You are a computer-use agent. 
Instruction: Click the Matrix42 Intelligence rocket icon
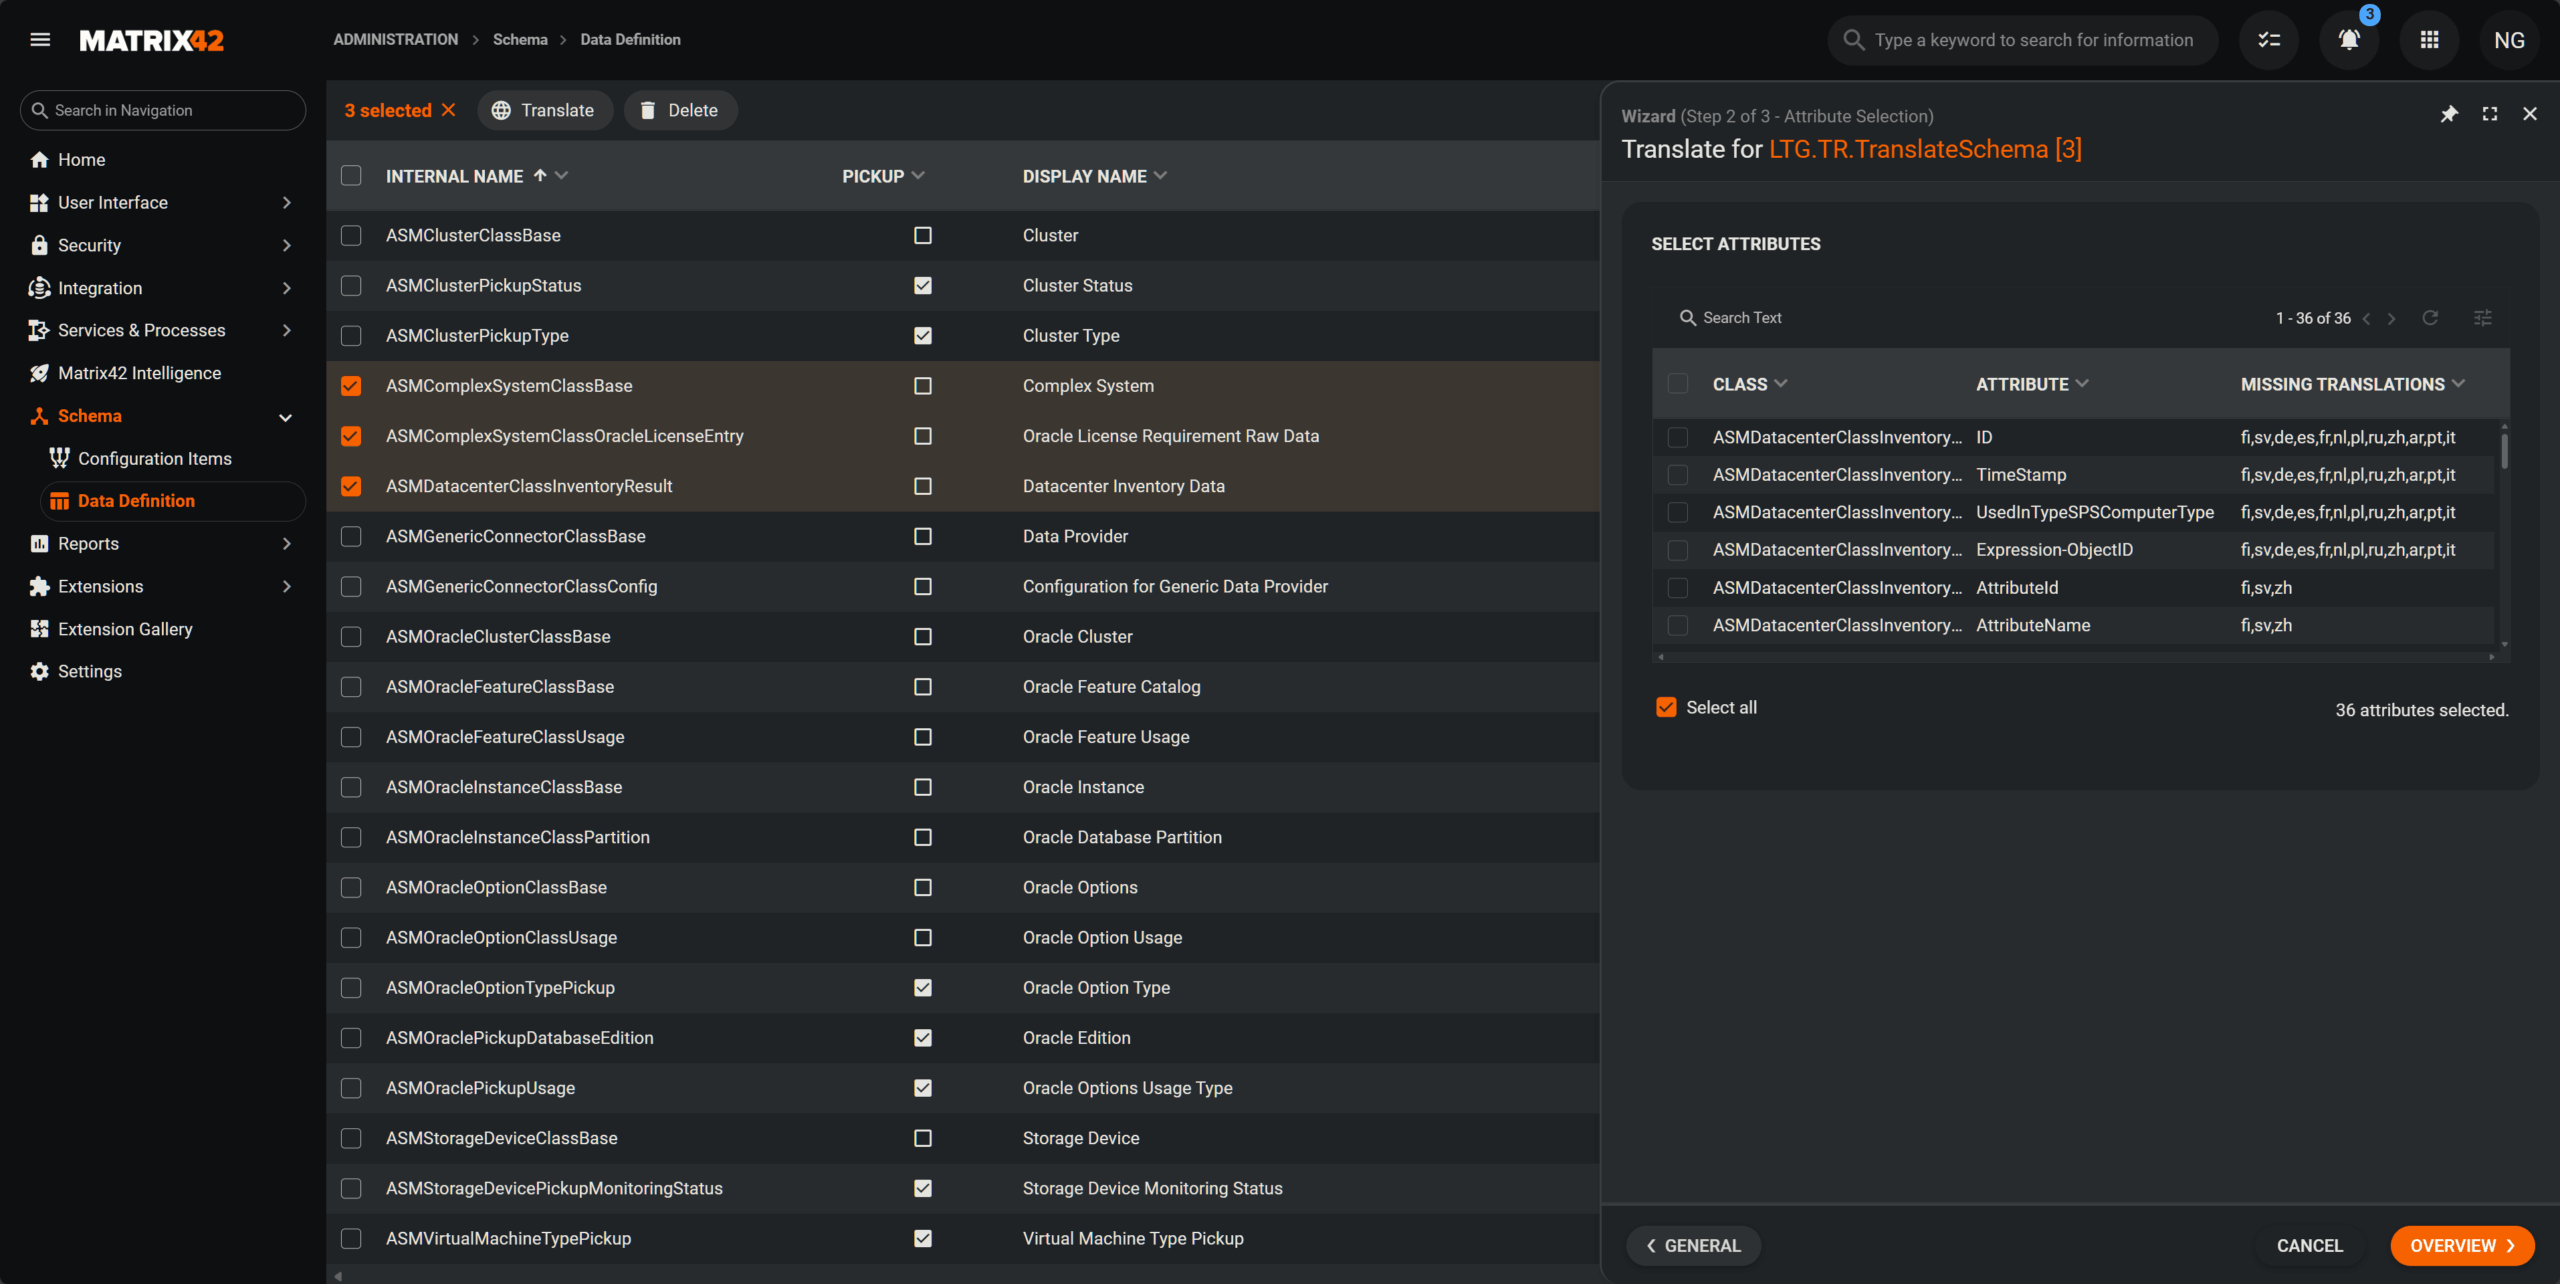pyautogui.click(x=39, y=373)
